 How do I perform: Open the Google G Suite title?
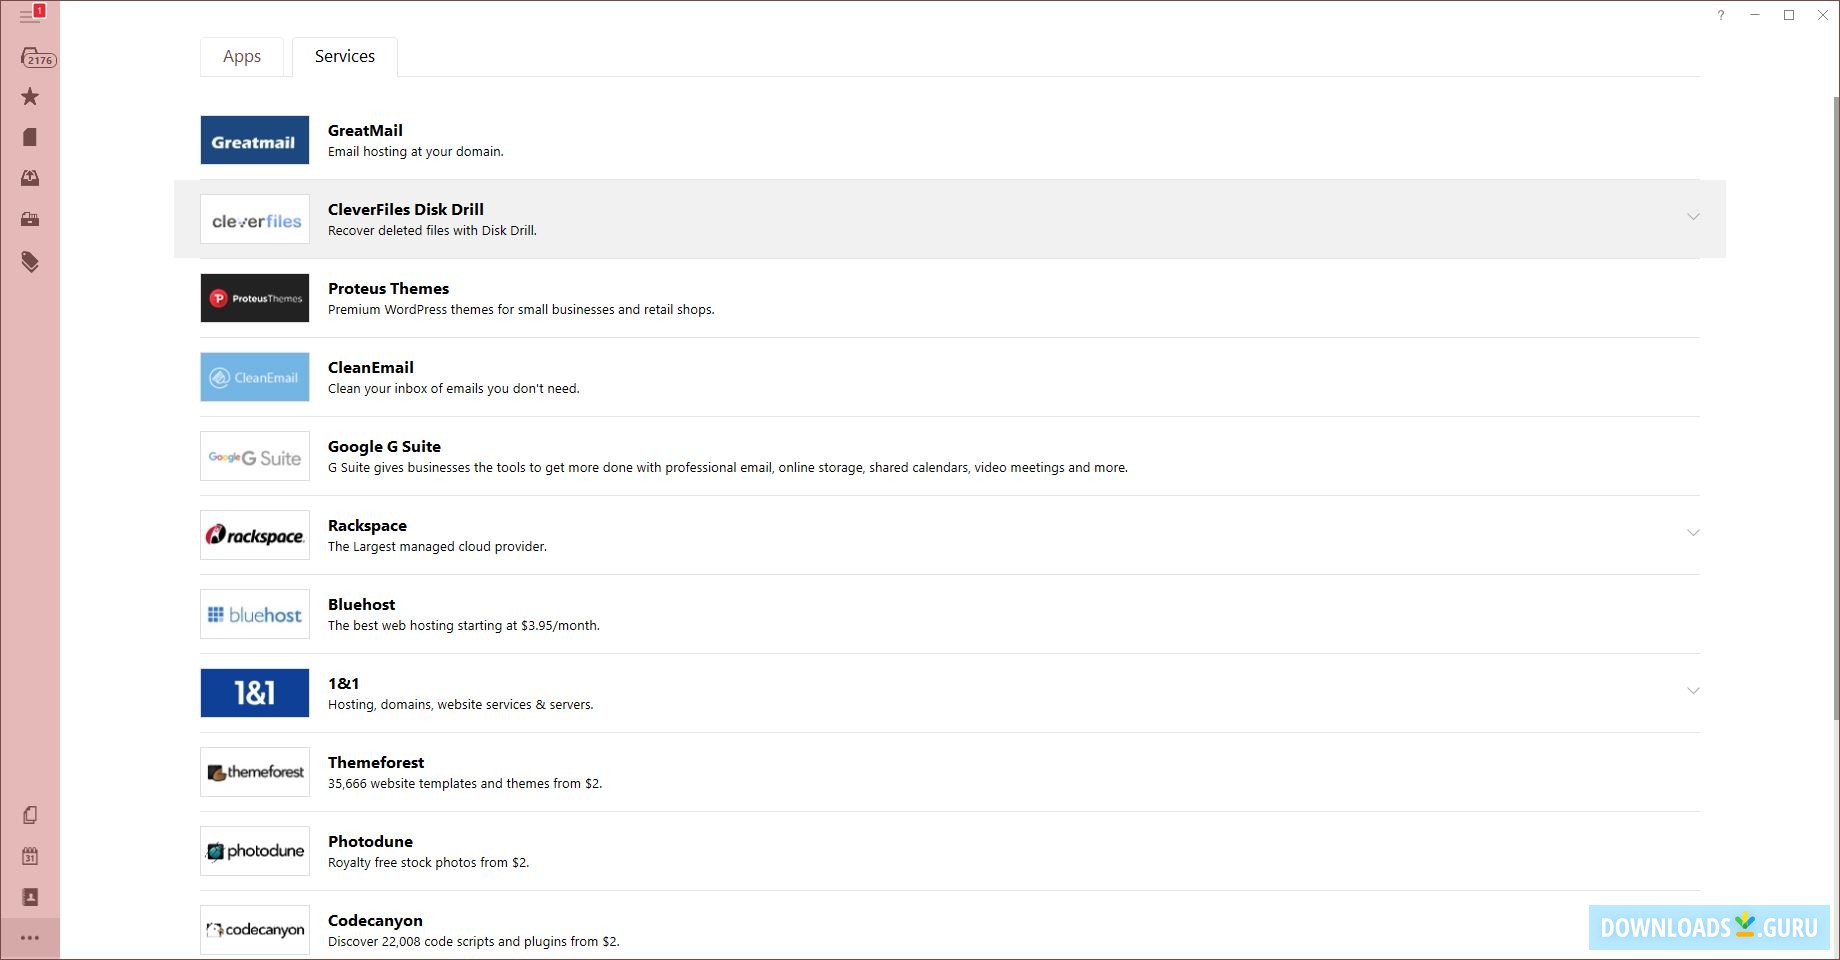tap(384, 446)
